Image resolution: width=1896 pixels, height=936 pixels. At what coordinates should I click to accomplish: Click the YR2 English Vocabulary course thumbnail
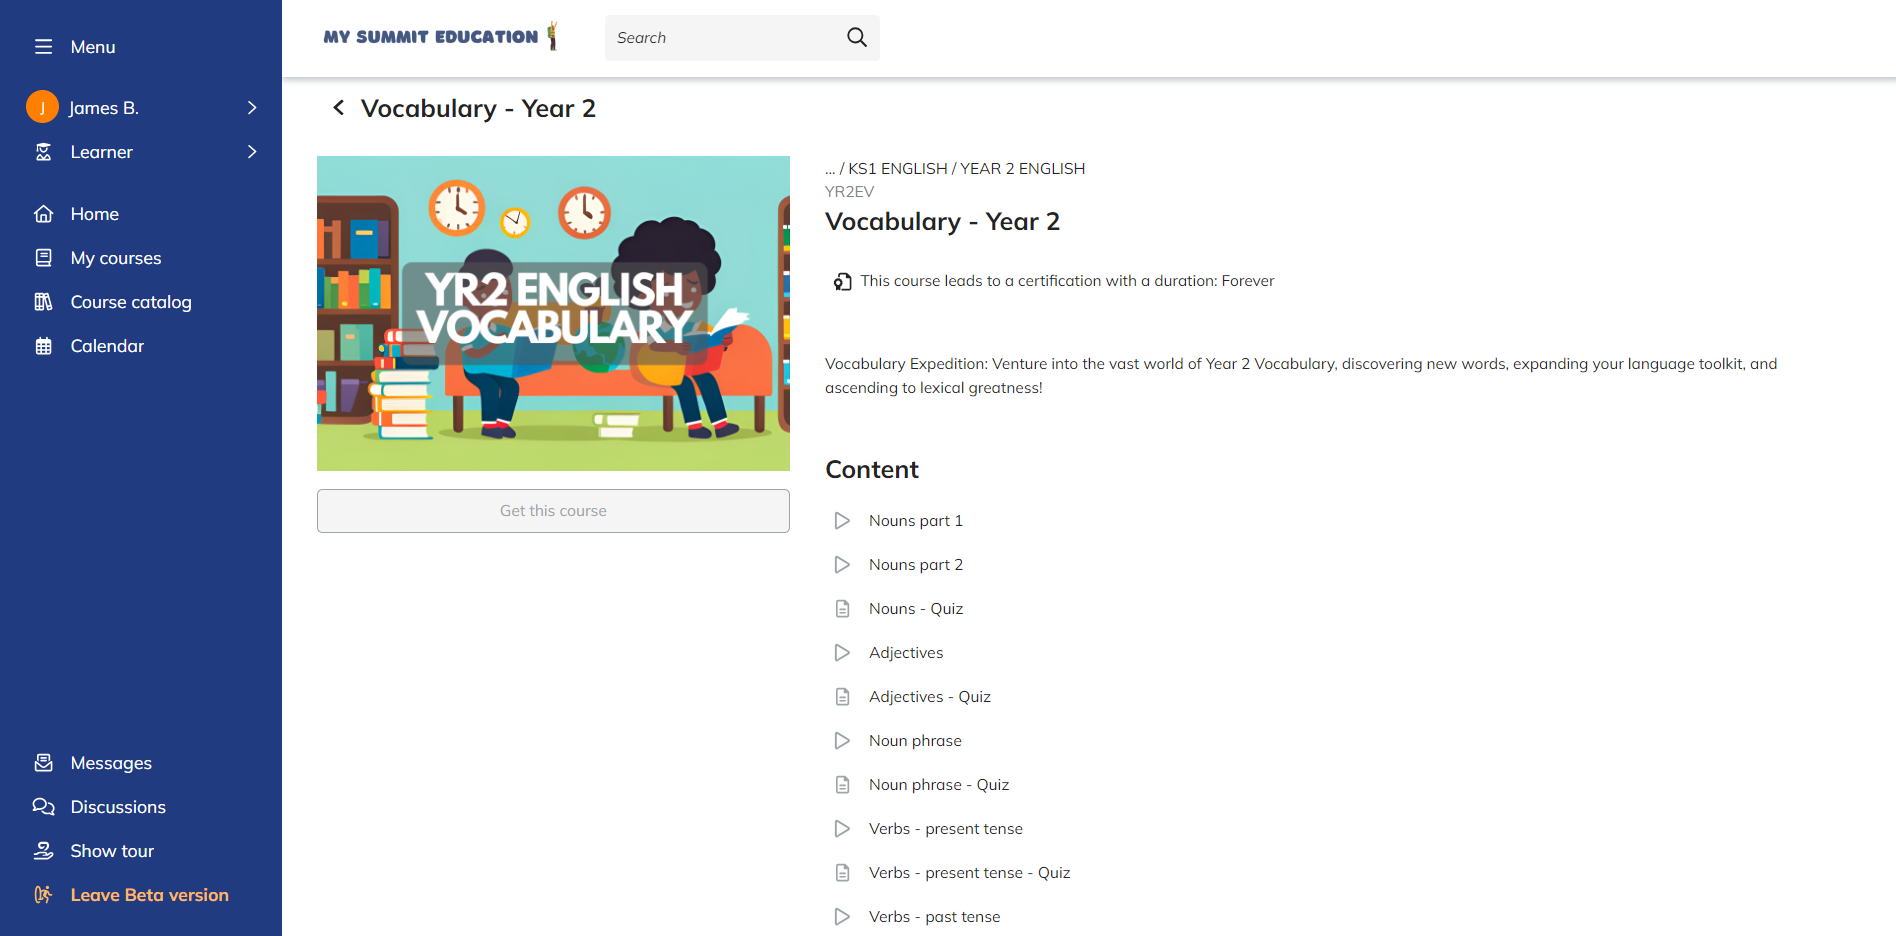pyautogui.click(x=553, y=313)
